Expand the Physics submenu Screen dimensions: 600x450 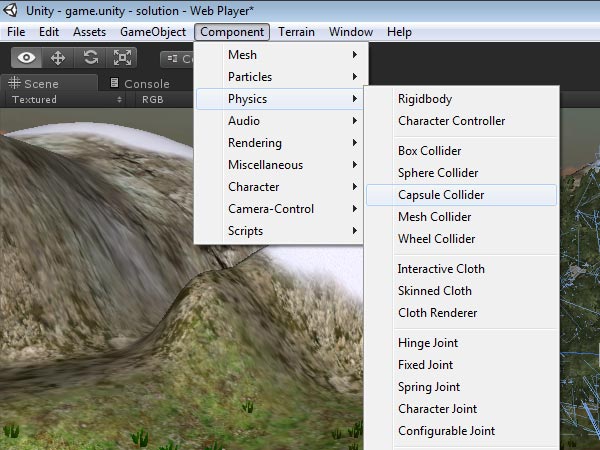279,99
